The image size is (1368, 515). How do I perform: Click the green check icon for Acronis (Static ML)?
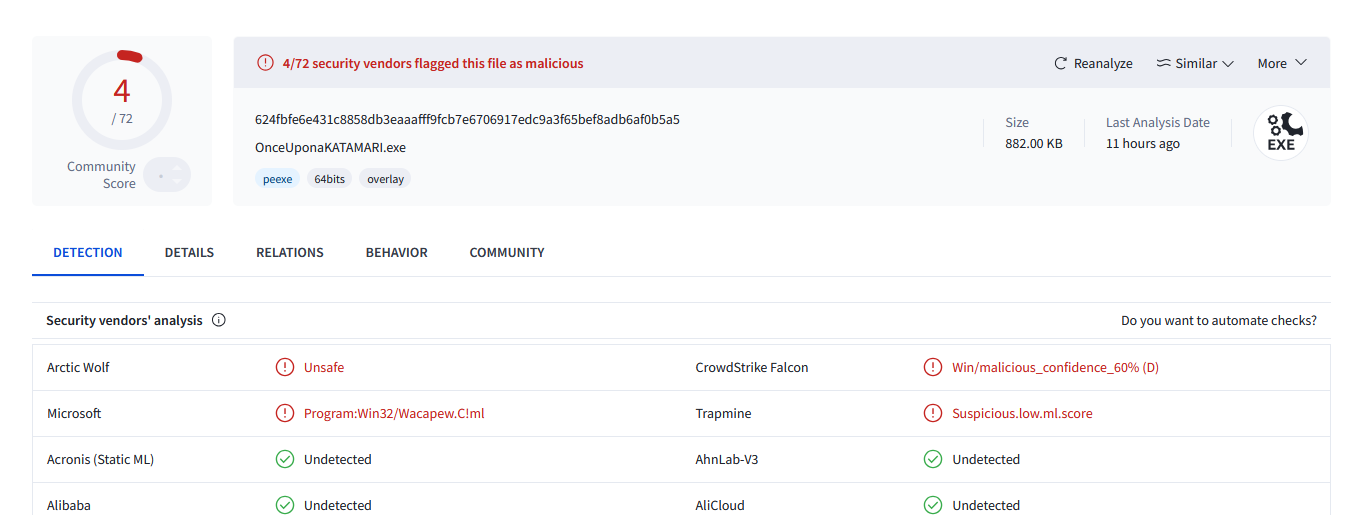tap(285, 459)
